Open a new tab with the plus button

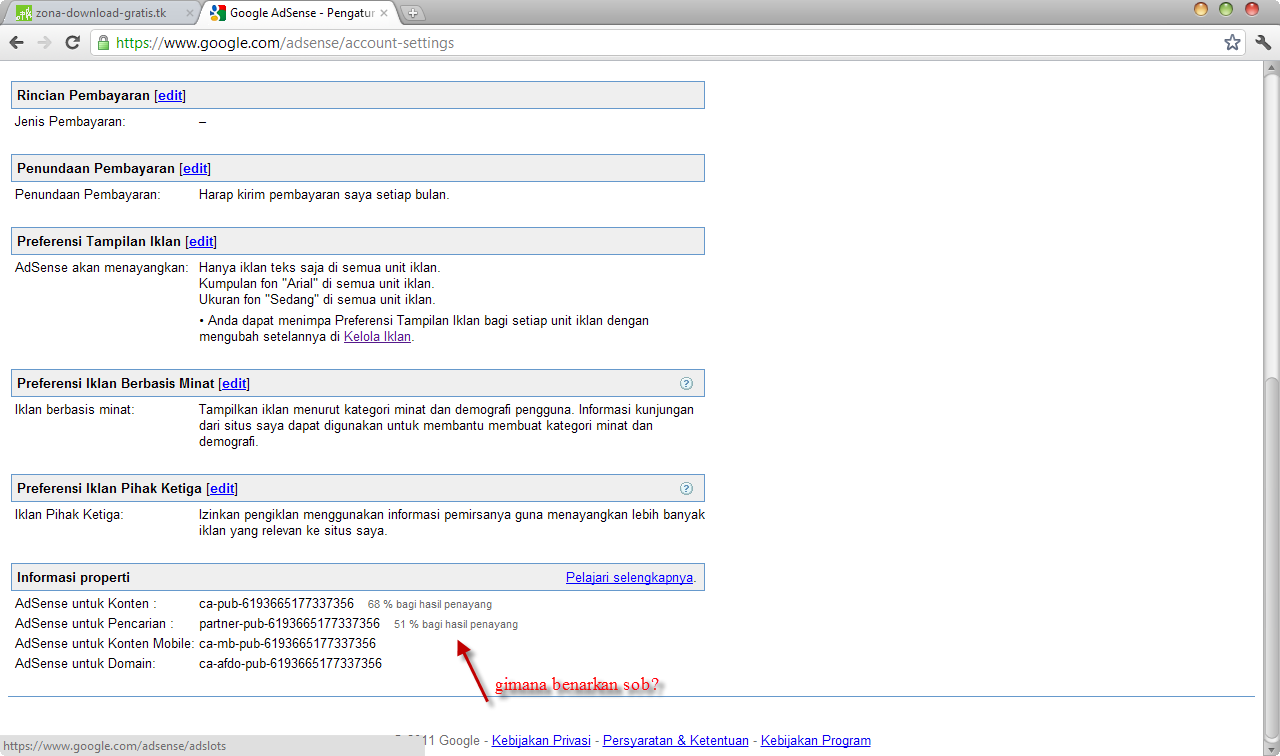point(413,13)
